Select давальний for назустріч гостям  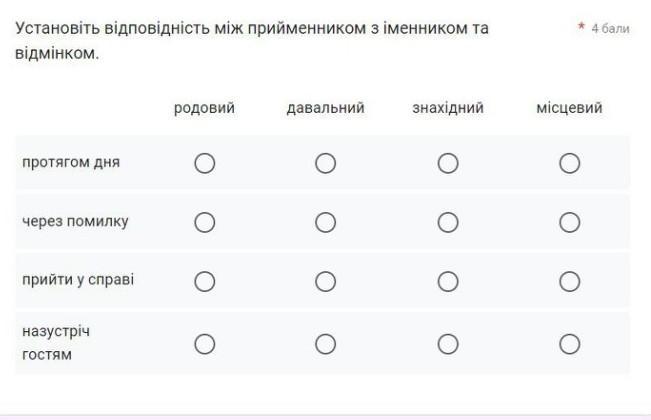coord(325,344)
